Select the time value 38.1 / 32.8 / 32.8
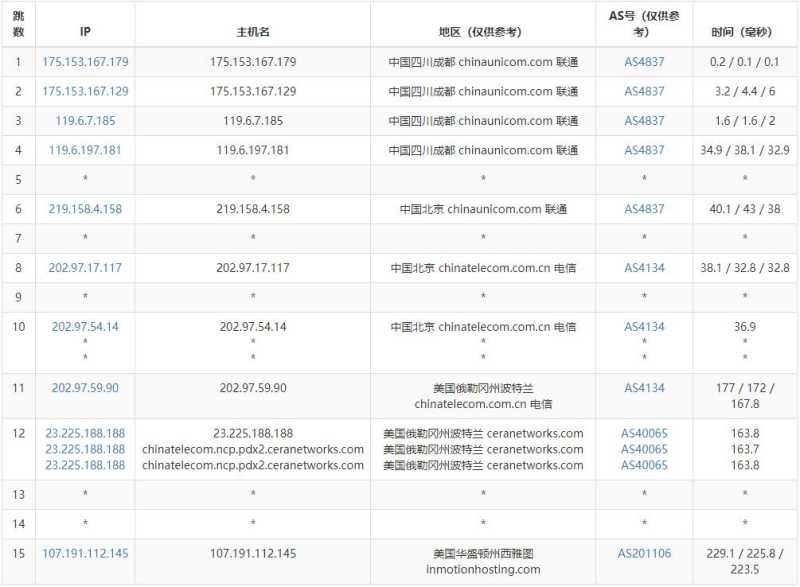Viewport: 800px width, 587px height. point(744,268)
